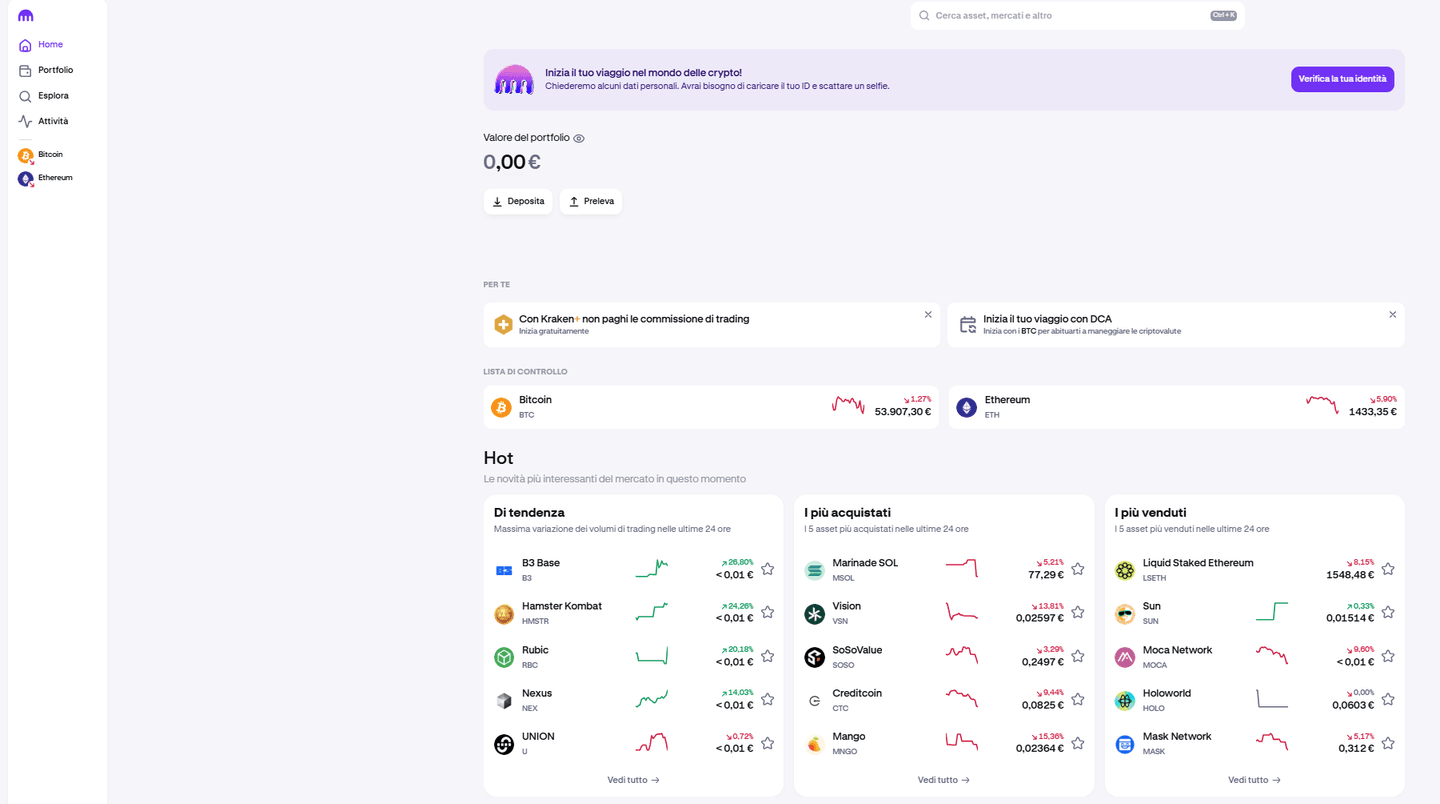Click the Rubic green cube icon

pyautogui.click(x=504, y=657)
